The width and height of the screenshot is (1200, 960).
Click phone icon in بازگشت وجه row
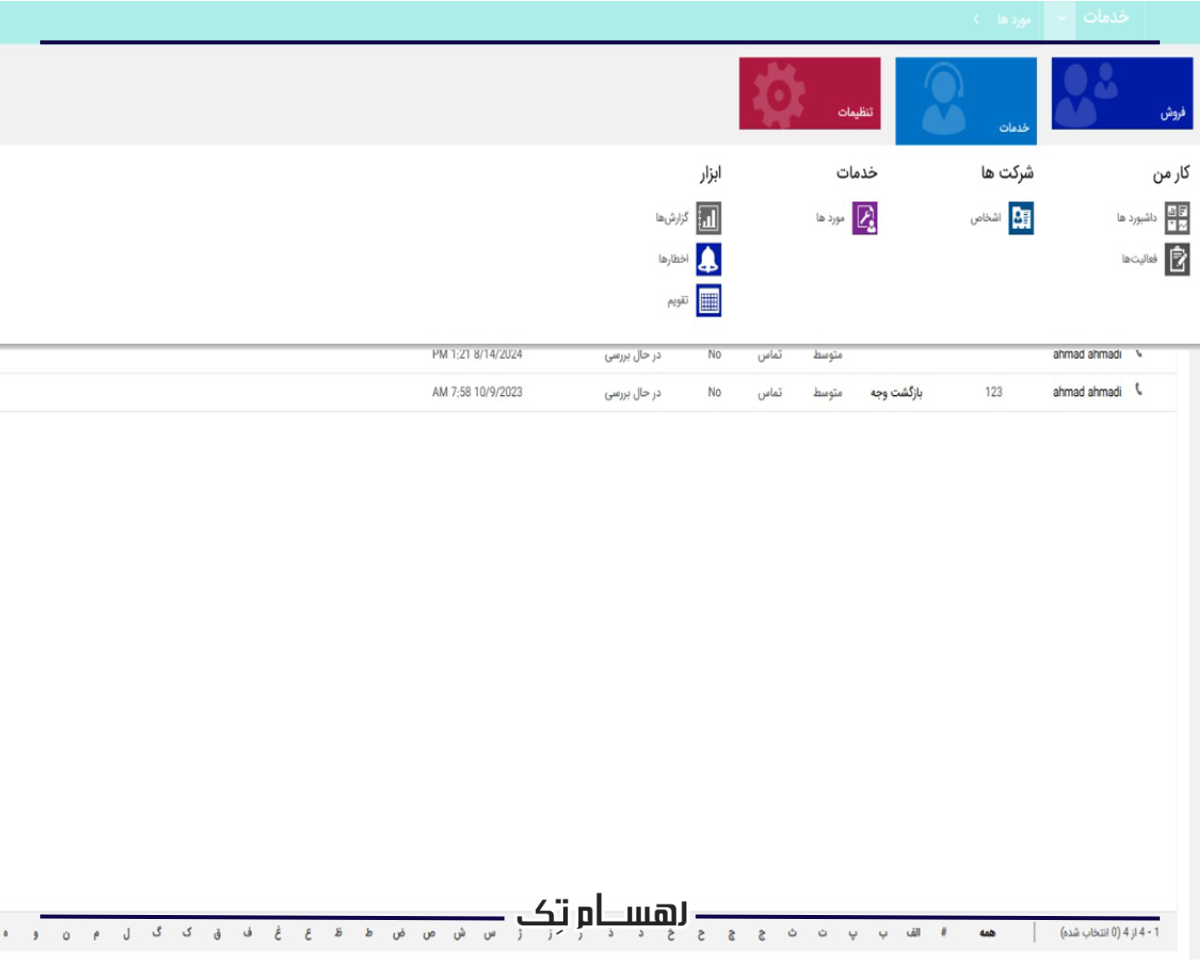pos(1137,391)
